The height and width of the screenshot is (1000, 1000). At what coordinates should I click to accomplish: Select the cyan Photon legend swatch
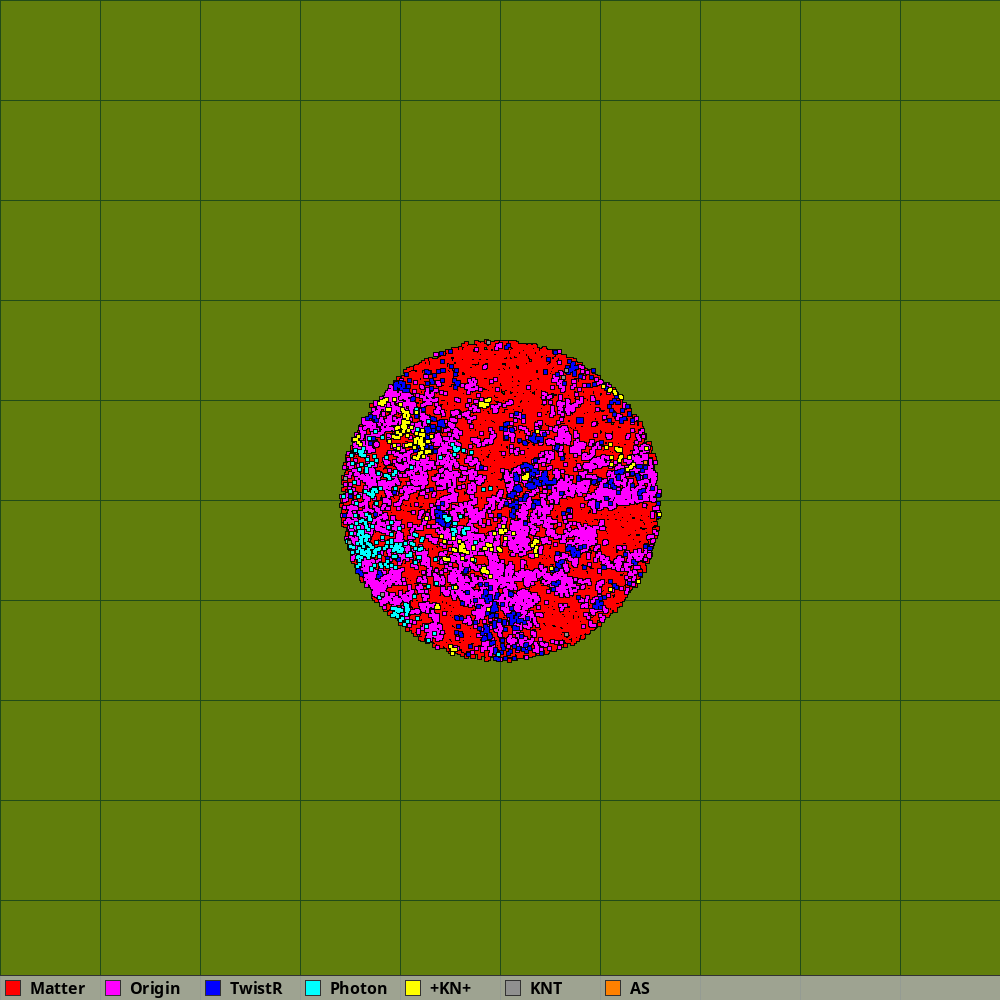[313, 988]
